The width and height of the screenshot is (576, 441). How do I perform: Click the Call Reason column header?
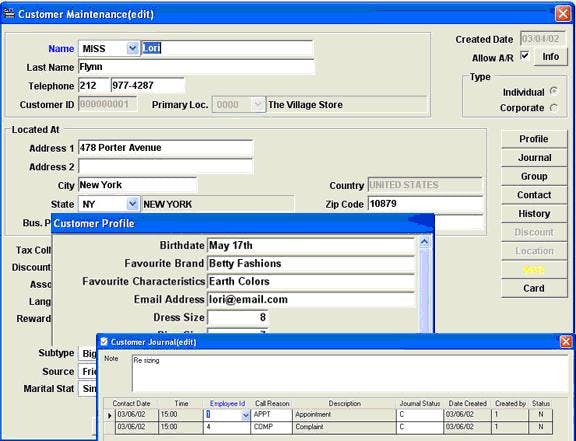coord(272,404)
